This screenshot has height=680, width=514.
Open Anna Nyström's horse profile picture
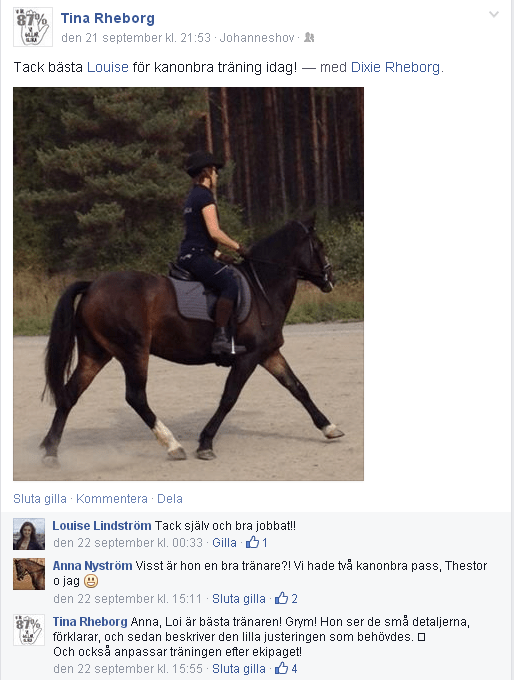click(29, 574)
